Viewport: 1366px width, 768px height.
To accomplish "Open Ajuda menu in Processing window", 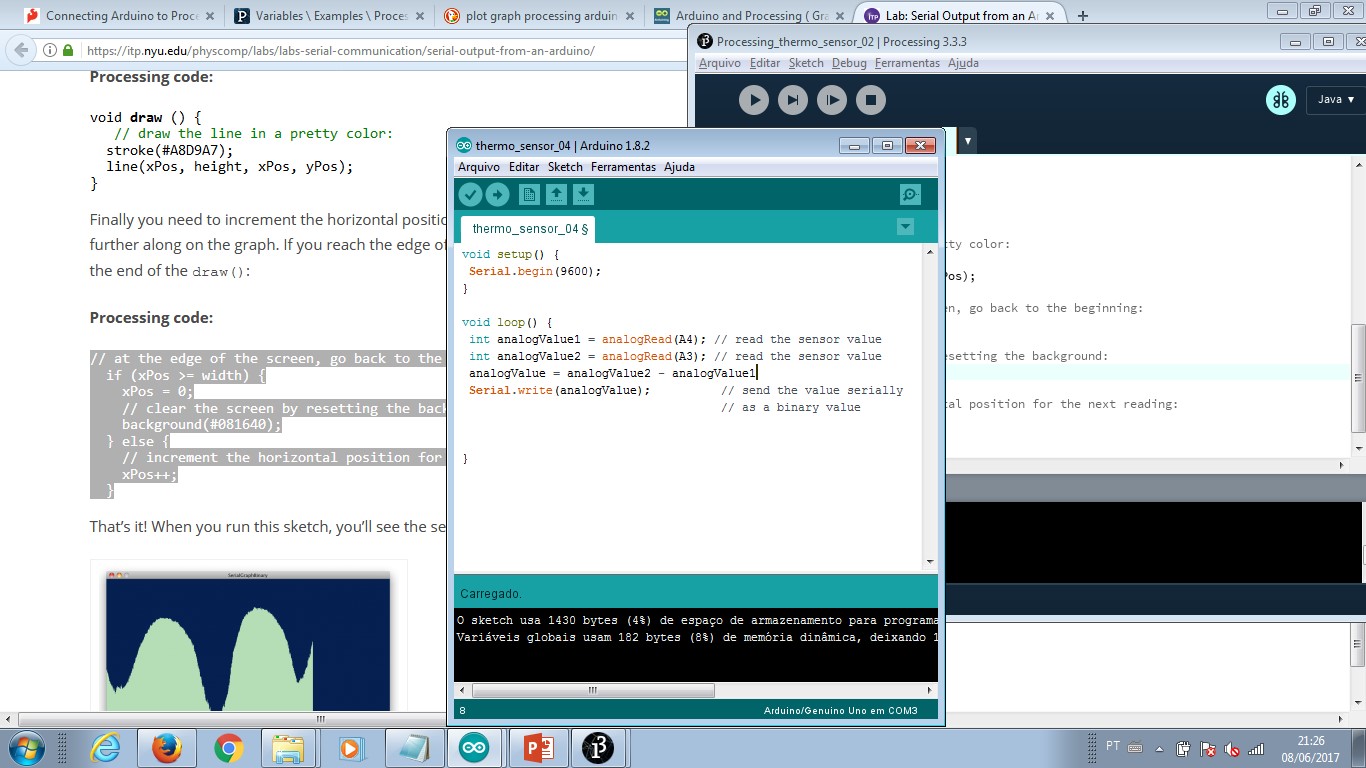I will tap(963, 63).
